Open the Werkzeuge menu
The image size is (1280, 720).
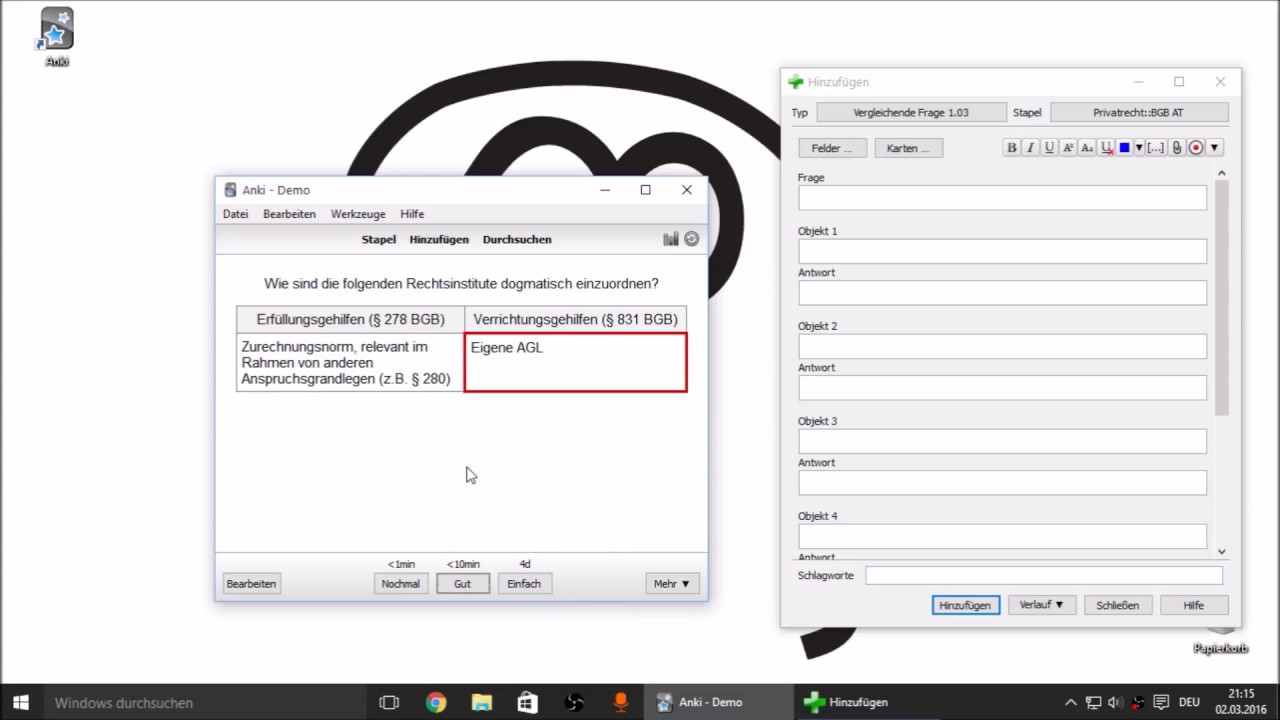coord(358,214)
